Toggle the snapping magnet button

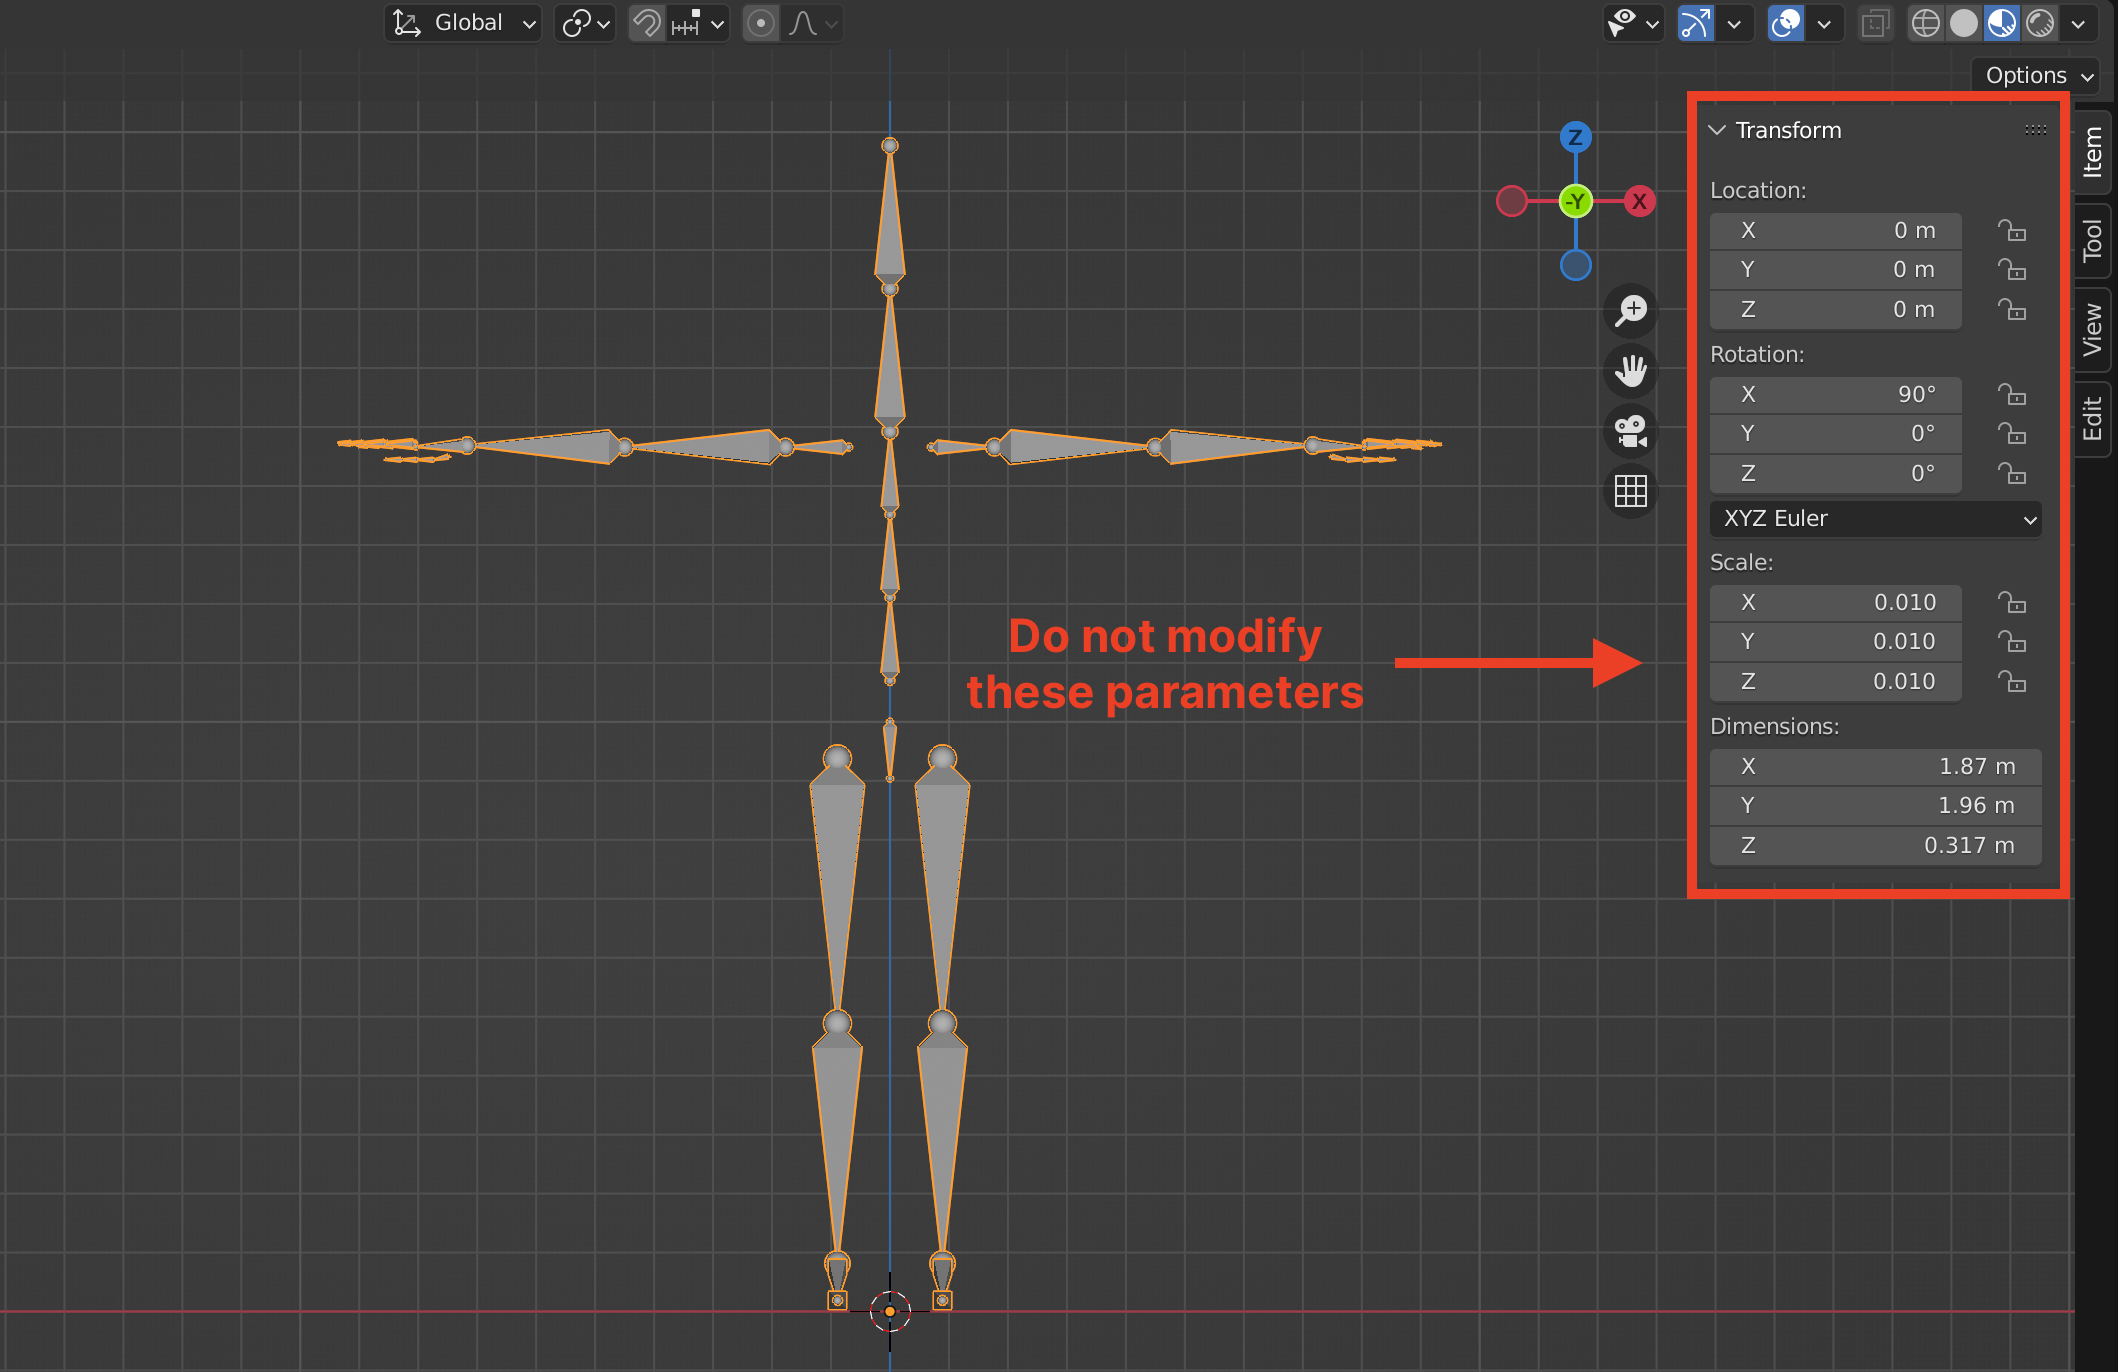tap(647, 23)
